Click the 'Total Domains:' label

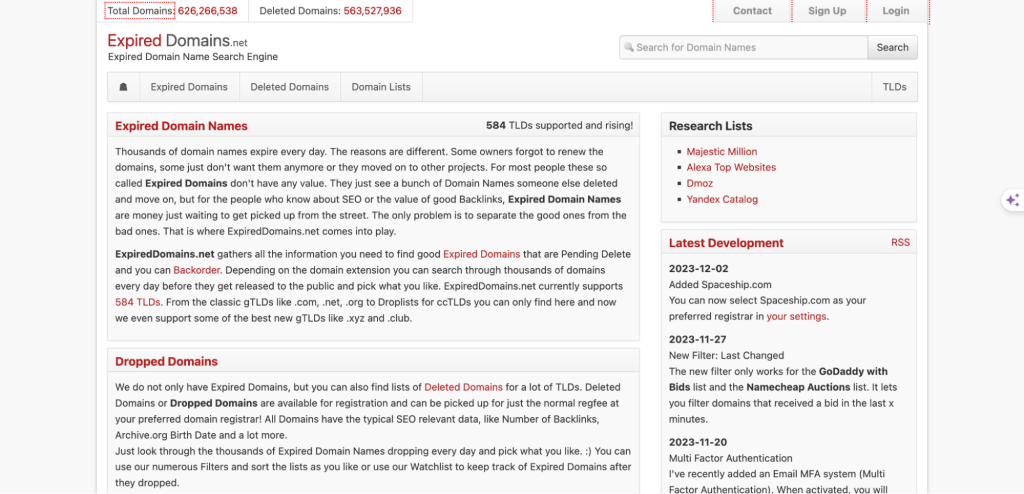(x=141, y=10)
